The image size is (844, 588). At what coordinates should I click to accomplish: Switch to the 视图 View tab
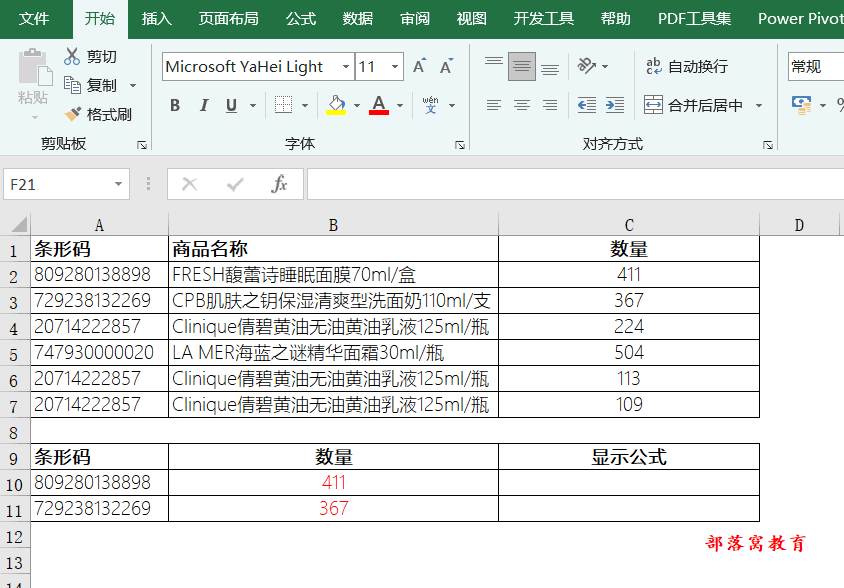(x=472, y=19)
